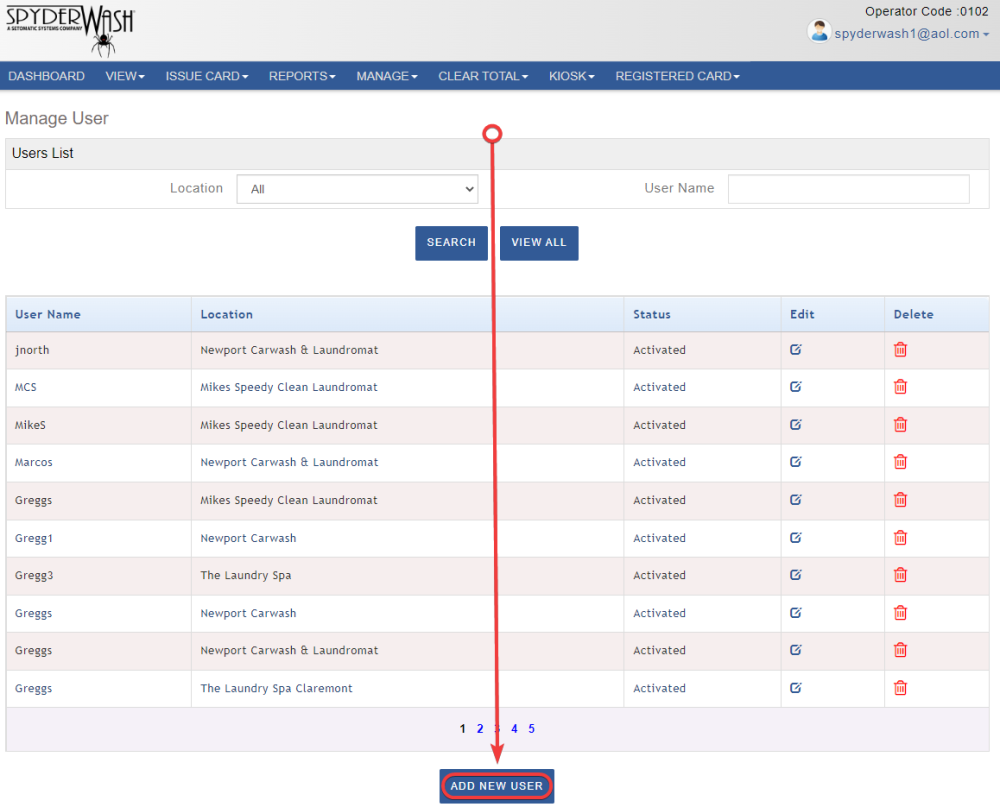Click The Laundry Spa Claremont location cell

(x=407, y=688)
